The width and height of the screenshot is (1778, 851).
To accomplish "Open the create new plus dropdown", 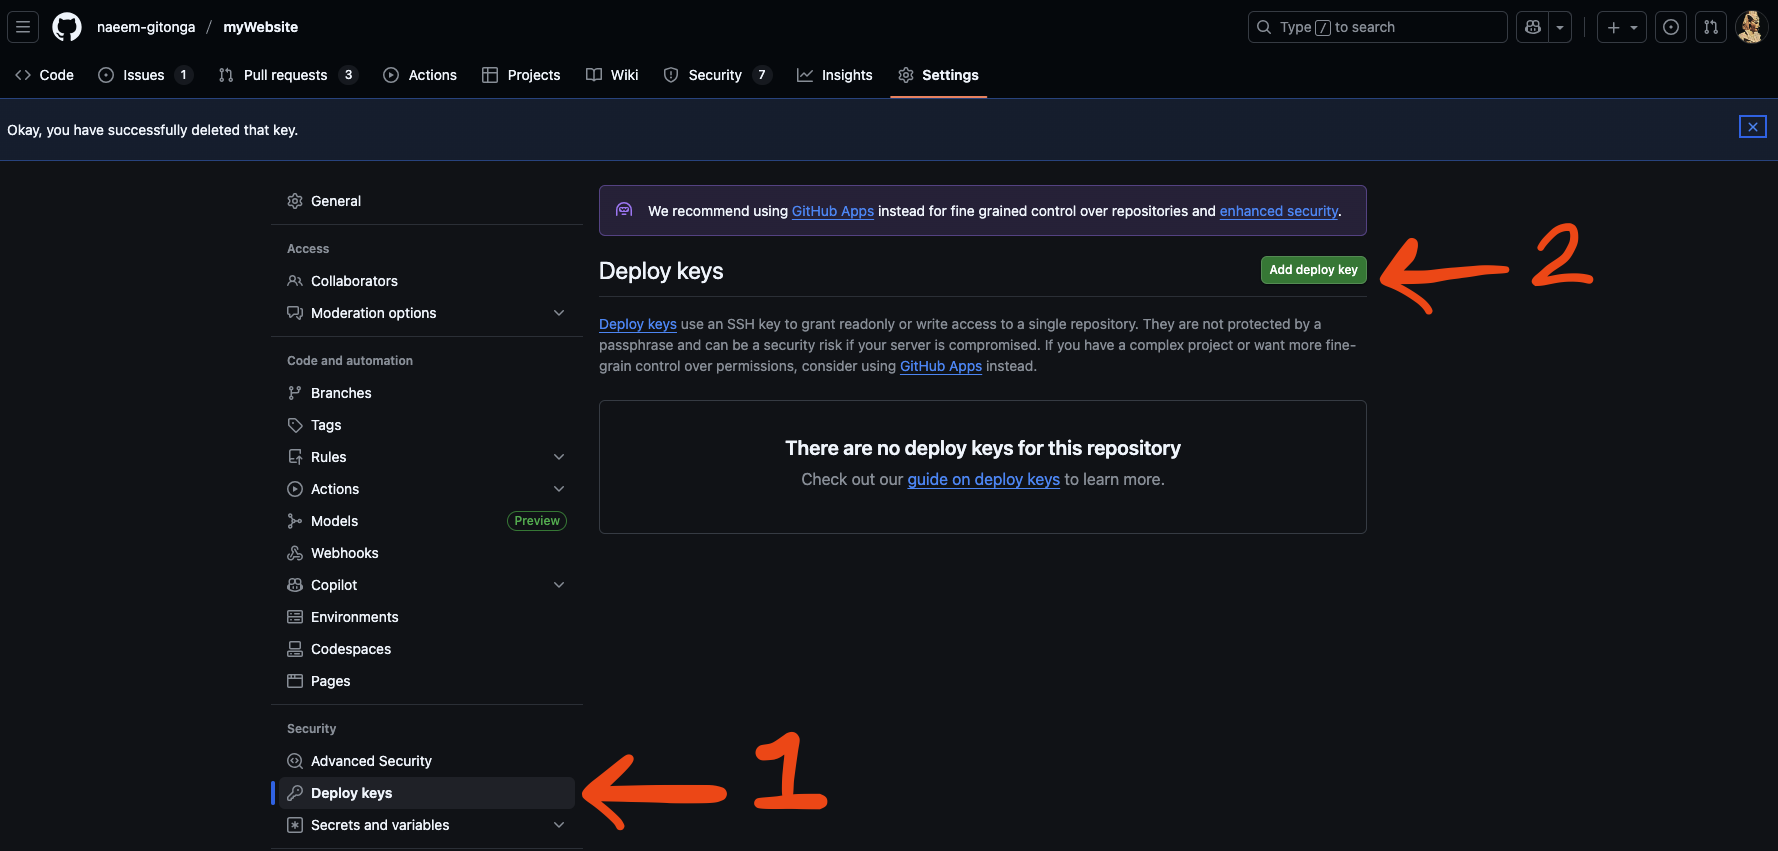I will pyautogui.click(x=1621, y=27).
